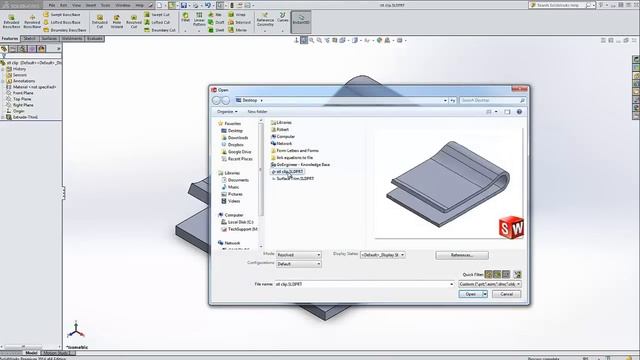Expand the History folder in feature tree
This screenshot has height=360, width=640.
(3, 69)
